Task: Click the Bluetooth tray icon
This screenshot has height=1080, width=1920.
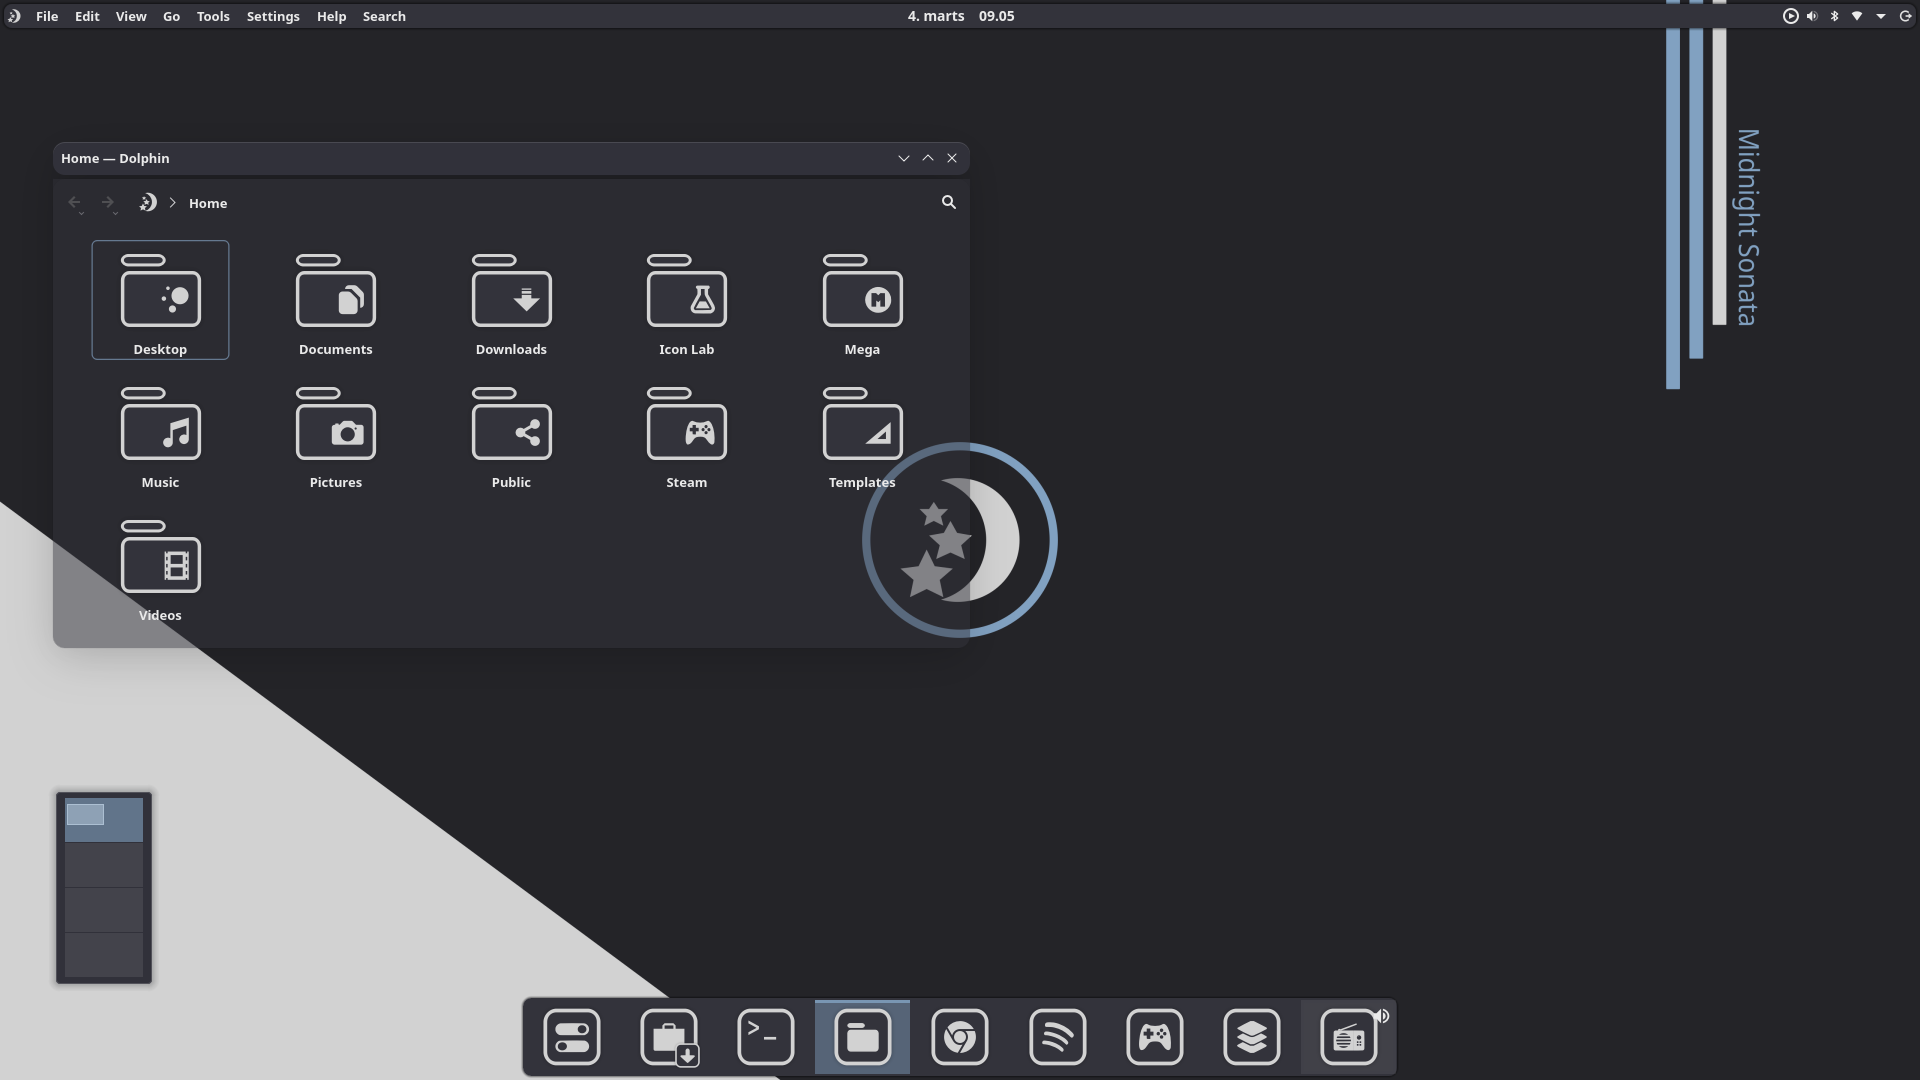Action: tap(1834, 16)
